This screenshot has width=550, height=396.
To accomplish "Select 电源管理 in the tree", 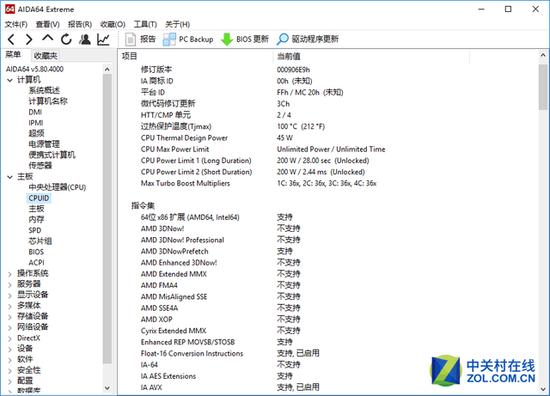I will pyautogui.click(x=44, y=144).
